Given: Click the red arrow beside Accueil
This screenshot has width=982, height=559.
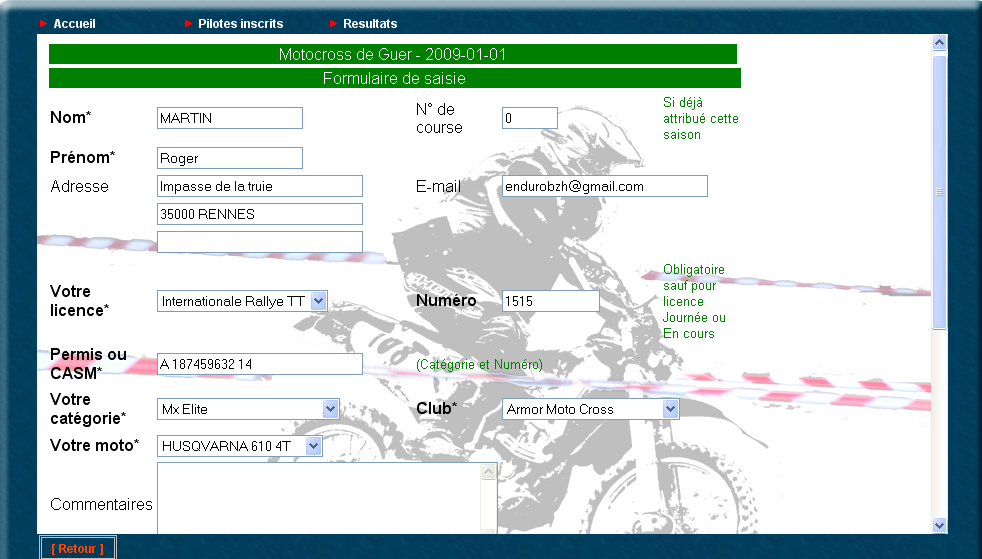Looking at the screenshot, I should [x=43, y=24].
